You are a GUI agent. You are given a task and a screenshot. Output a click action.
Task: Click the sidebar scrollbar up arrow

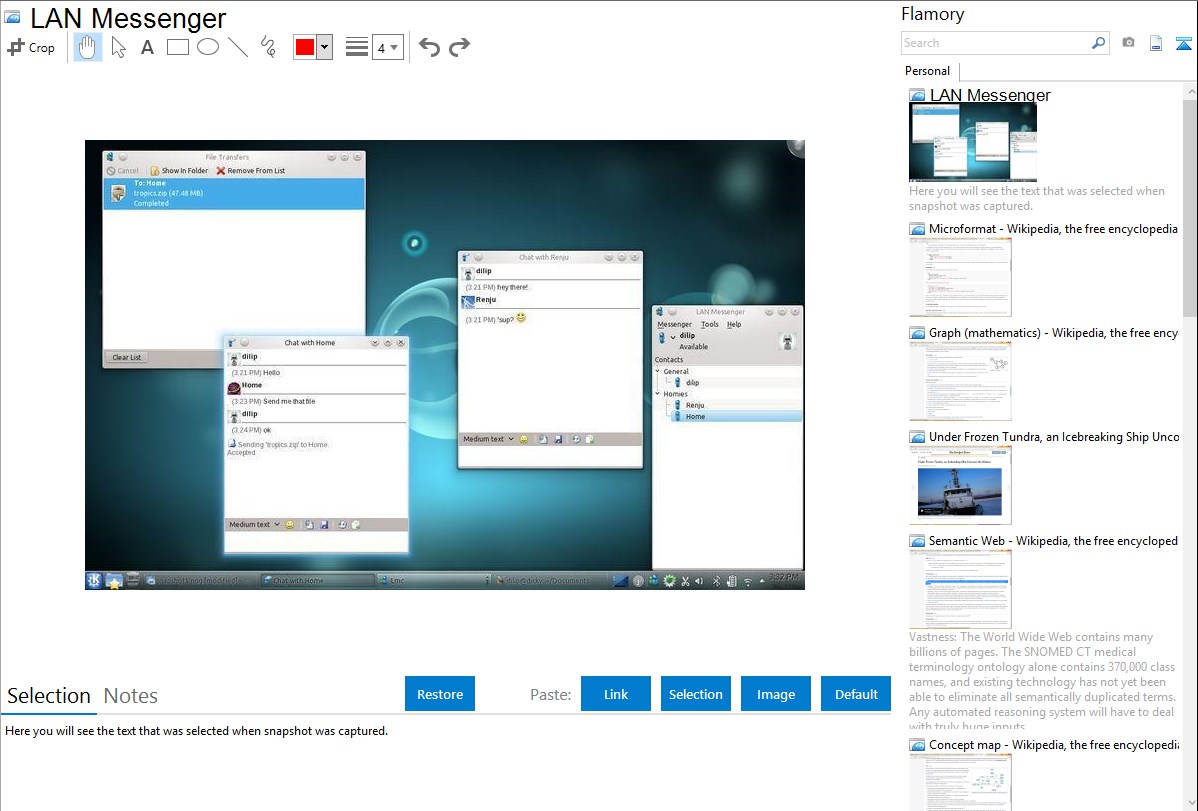click(x=1190, y=91)
